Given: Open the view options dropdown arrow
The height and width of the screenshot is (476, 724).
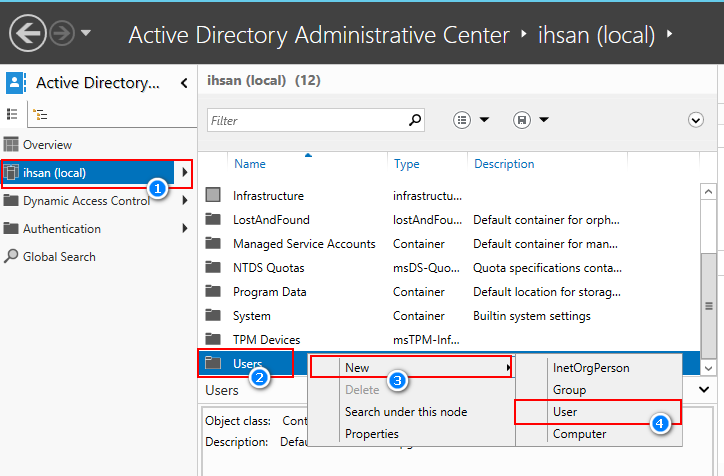Looking at the screenshot, I should click(x=484, y=120).
